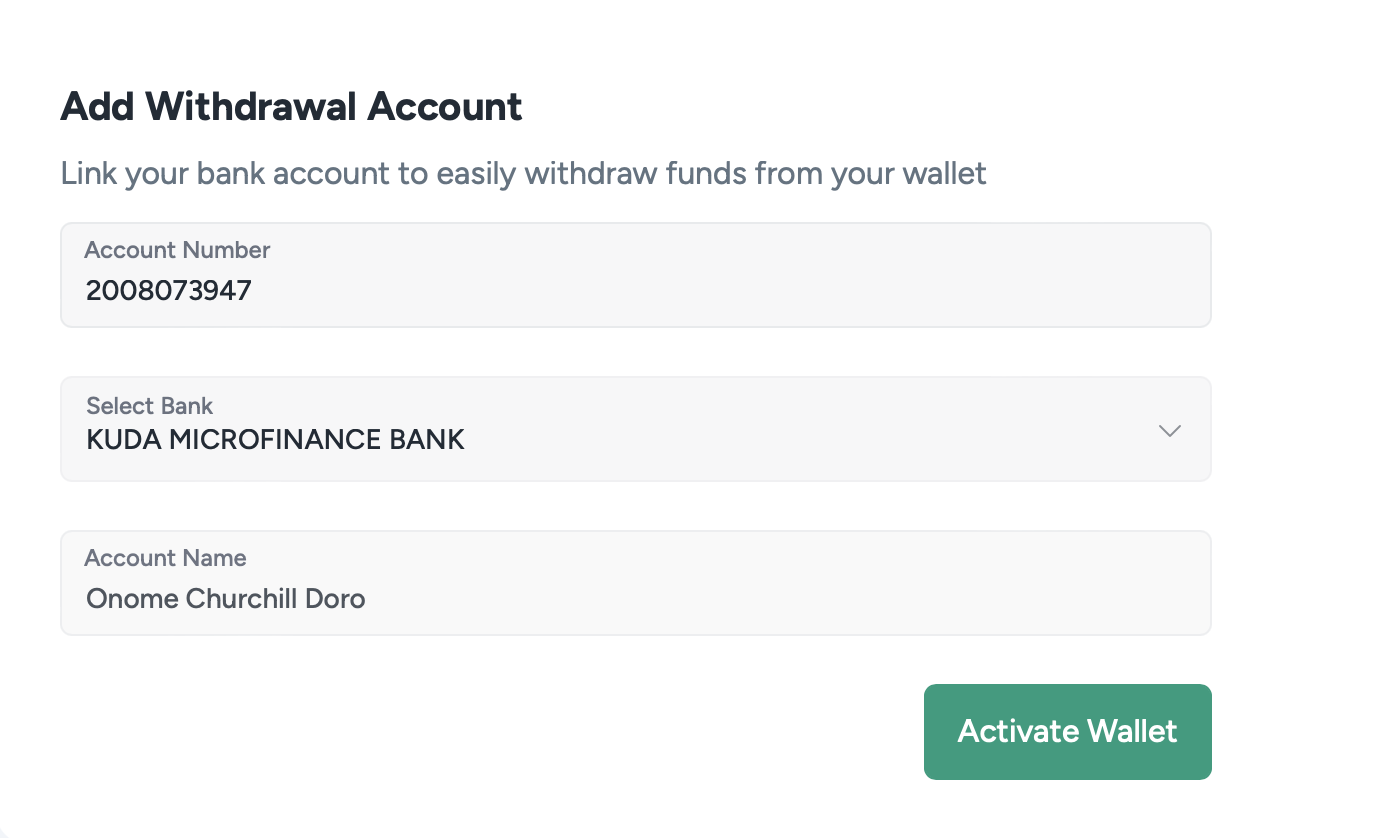Click the link your bank account subtitle
The width and height of the screenshot is (1386, 838).
pos(523,174)
